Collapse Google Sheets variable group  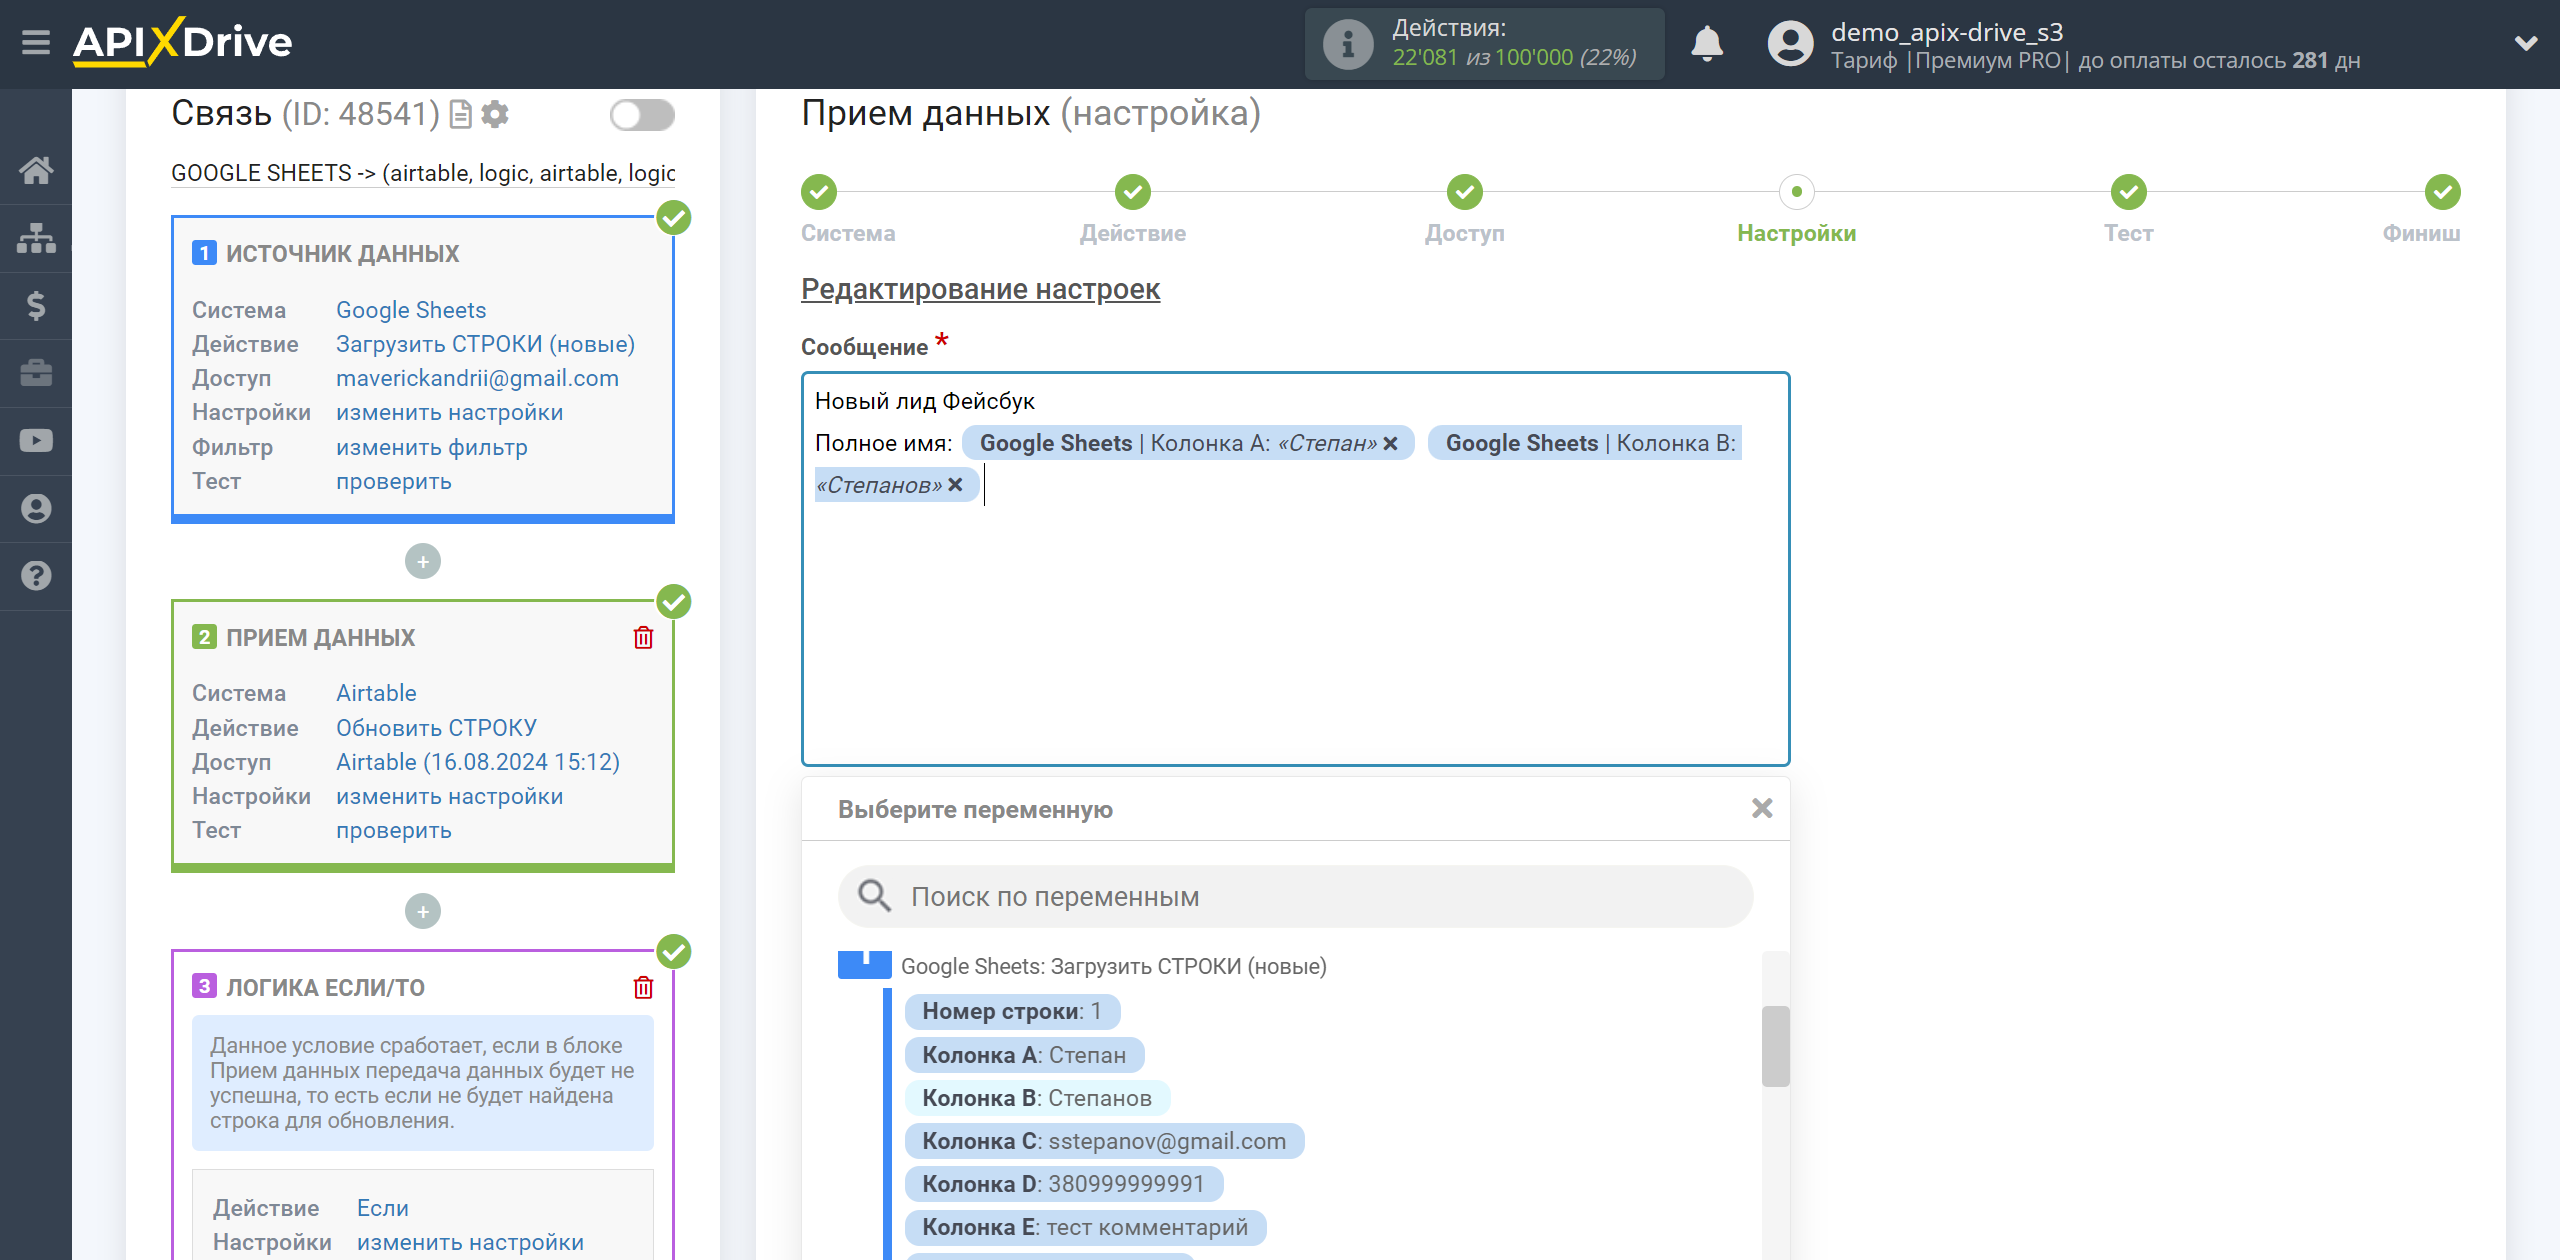(x=864, y=965)
